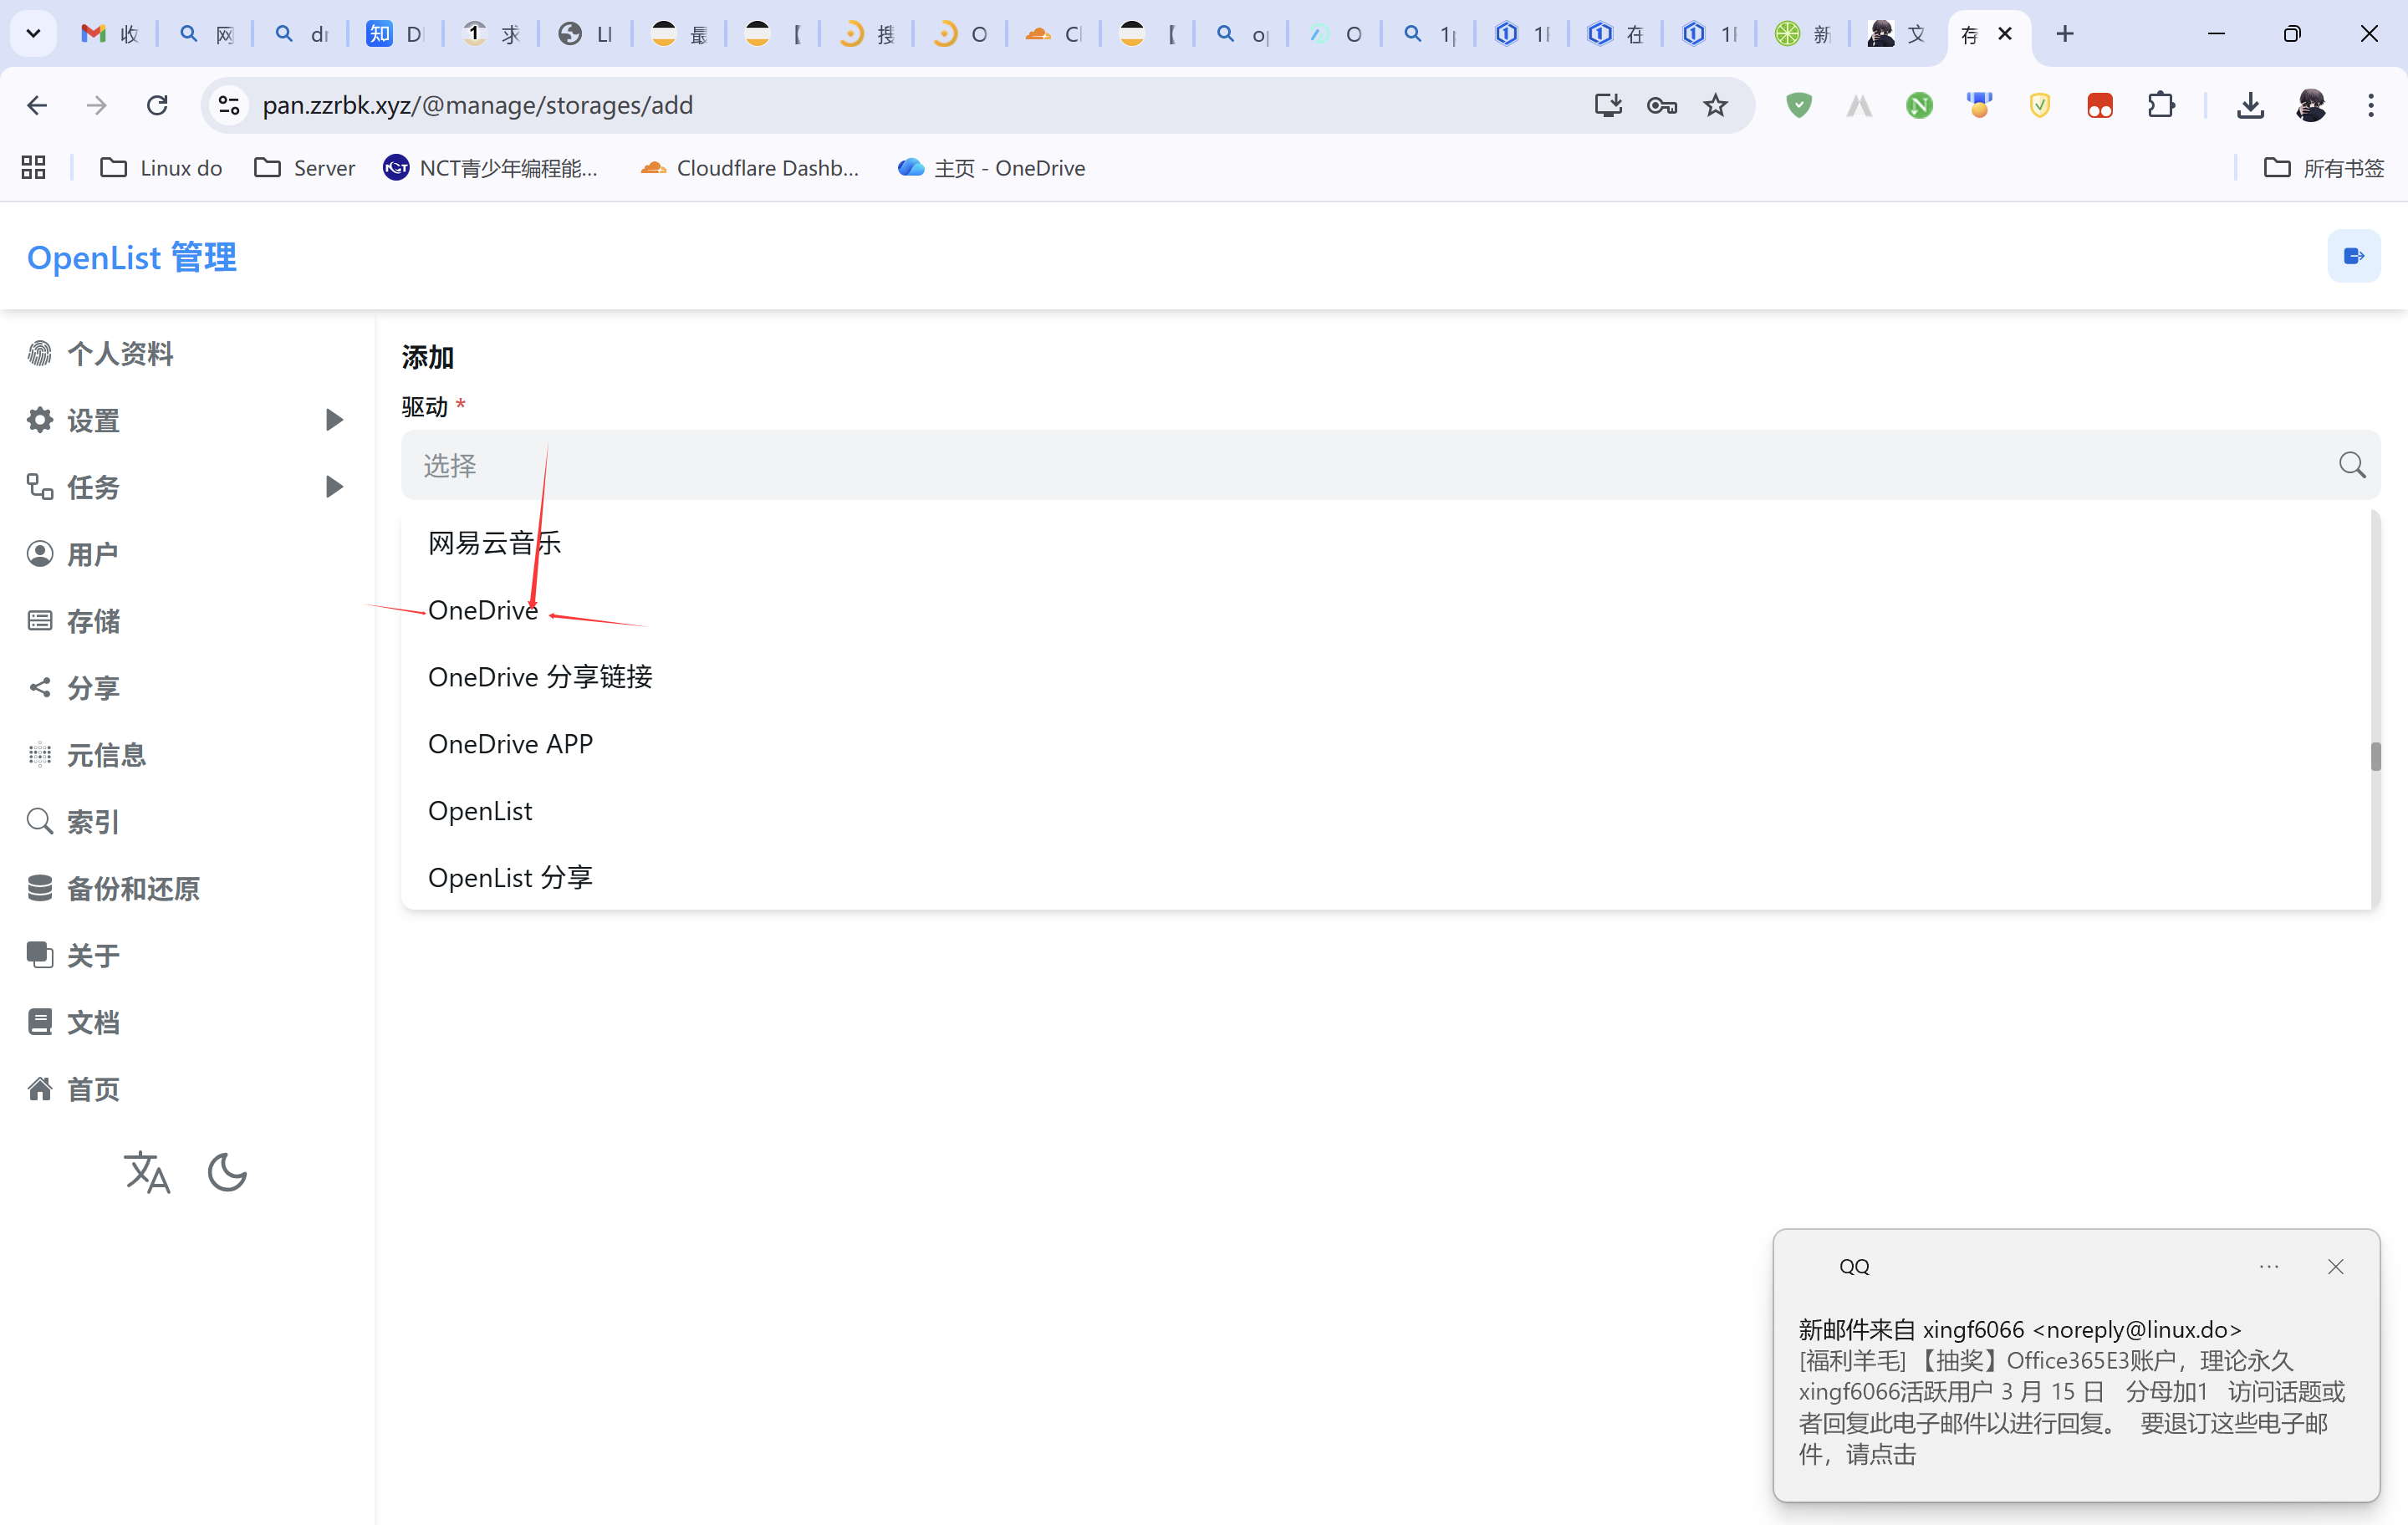
Task: Close the QQ mail notification popup
Action: click(2335, 1267)
